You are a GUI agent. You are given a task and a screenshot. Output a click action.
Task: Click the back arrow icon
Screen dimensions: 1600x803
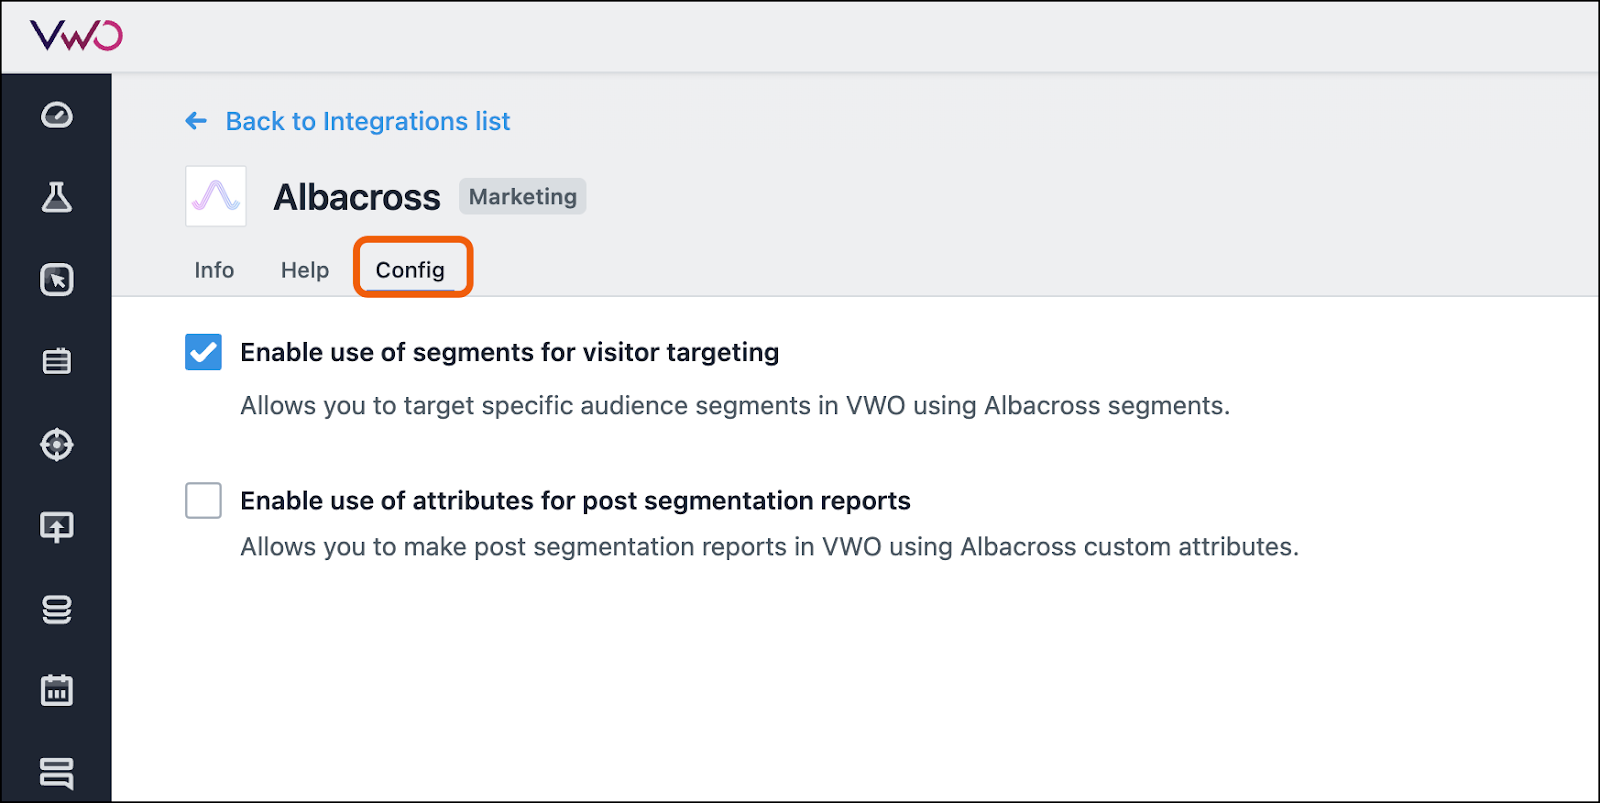point(196,121)
